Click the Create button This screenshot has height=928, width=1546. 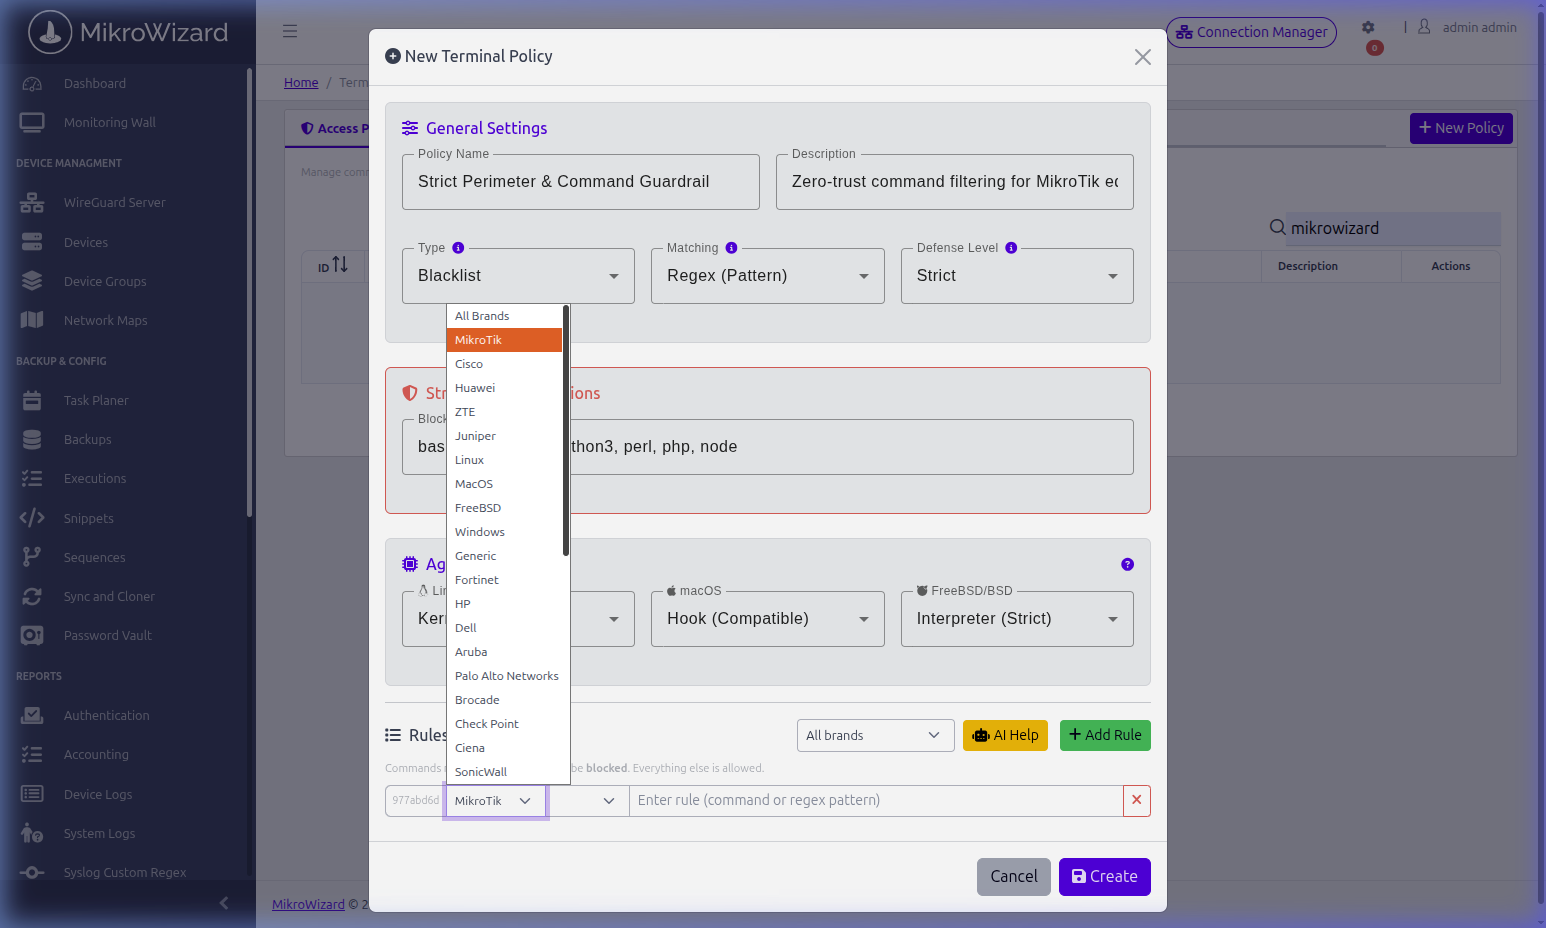click(1104, 877)
